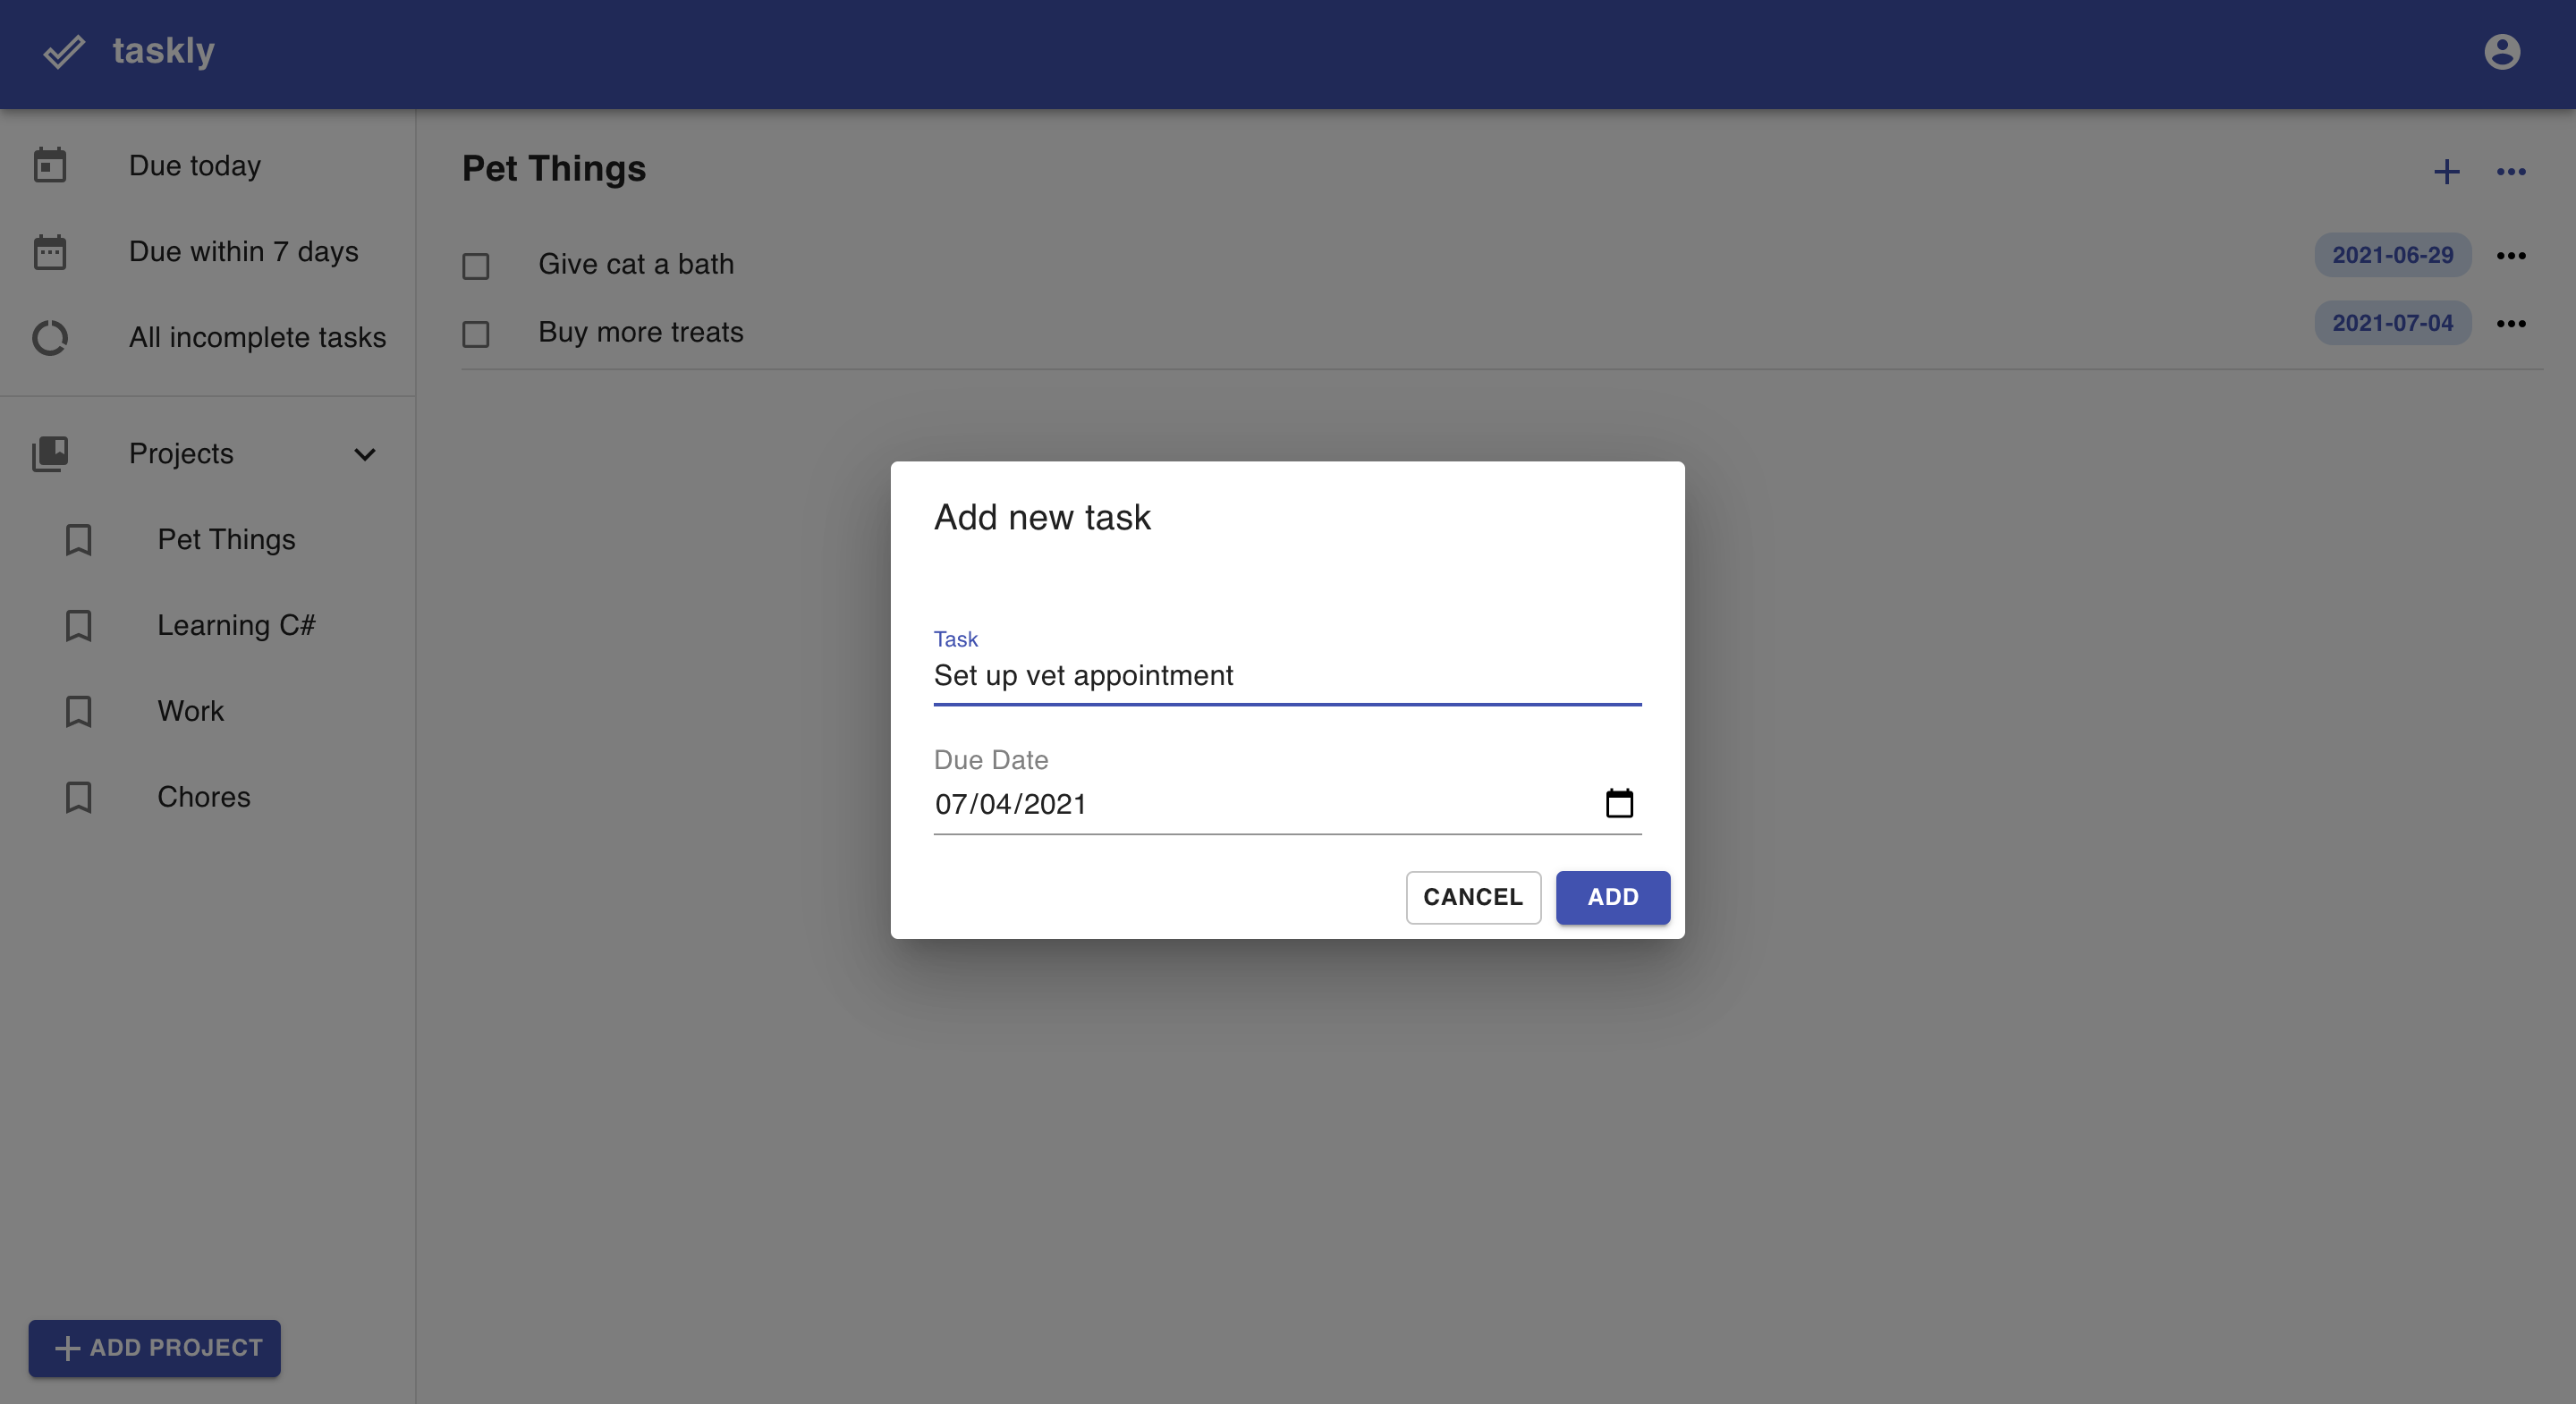This screenshot has height=1404, width=2576.
Task: Check off the Give cat a bath task
Action: pos(476,265)
